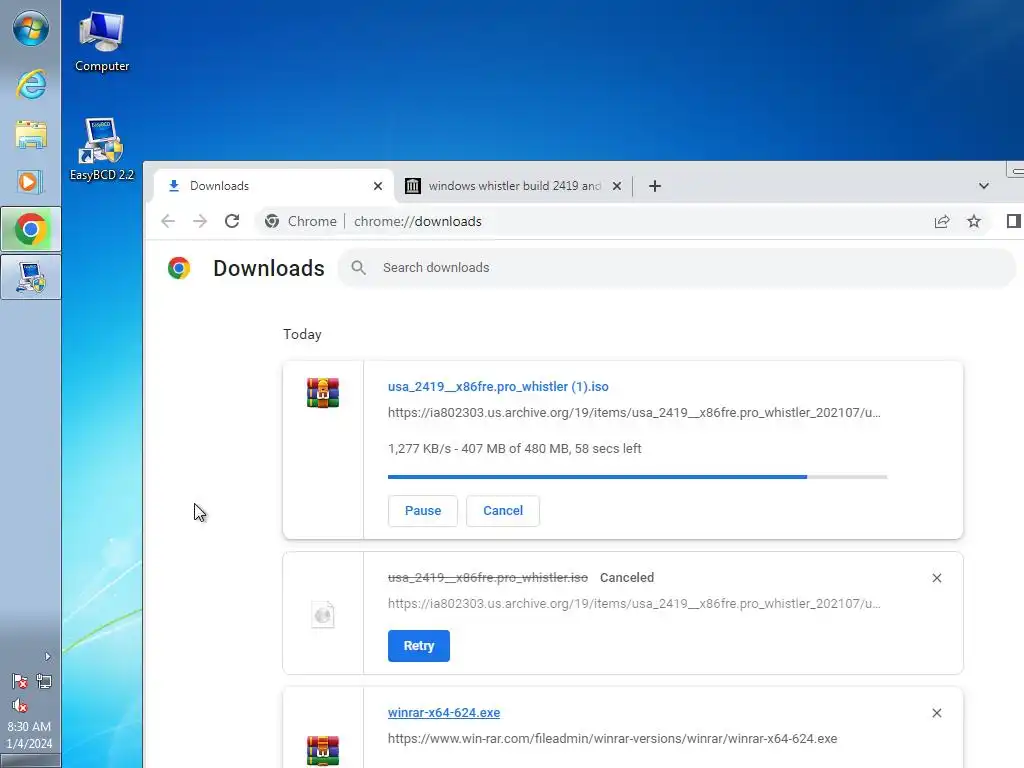This screenshot has height=768, width=1024.
Task: Launch Internet Explorer from the taskbar
Action: pos(31,84)
